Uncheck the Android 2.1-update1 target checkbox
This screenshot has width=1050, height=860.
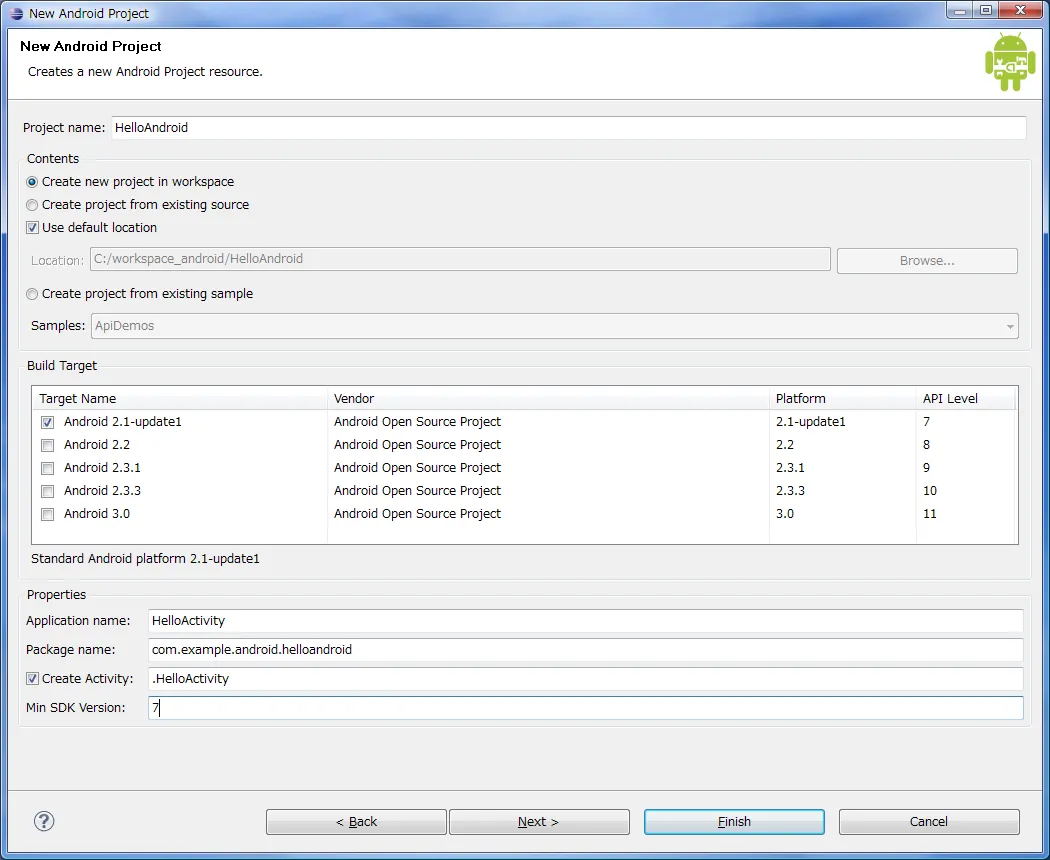point(48,422)
